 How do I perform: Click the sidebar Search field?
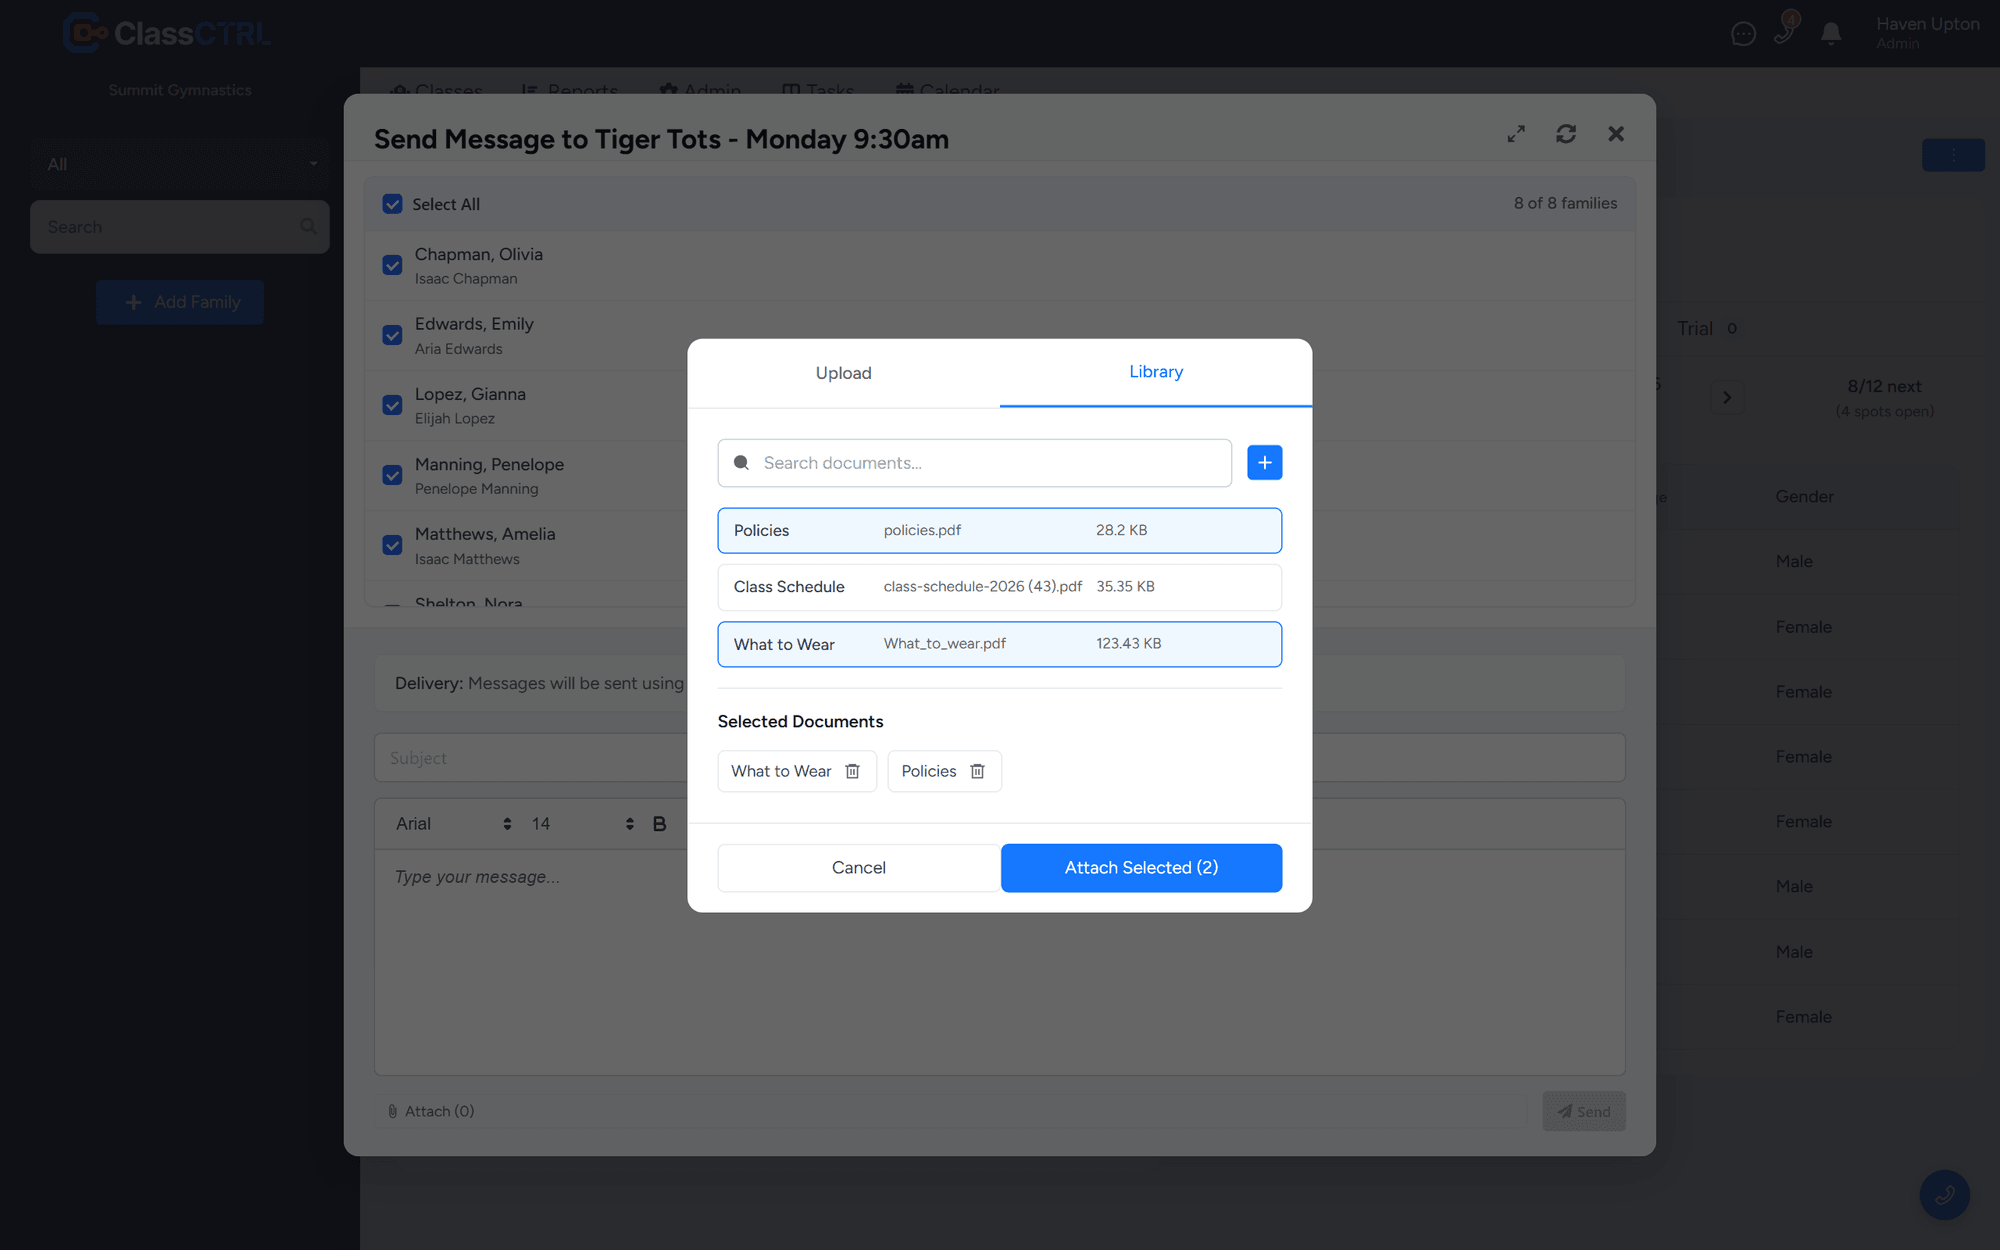point(180,227)
